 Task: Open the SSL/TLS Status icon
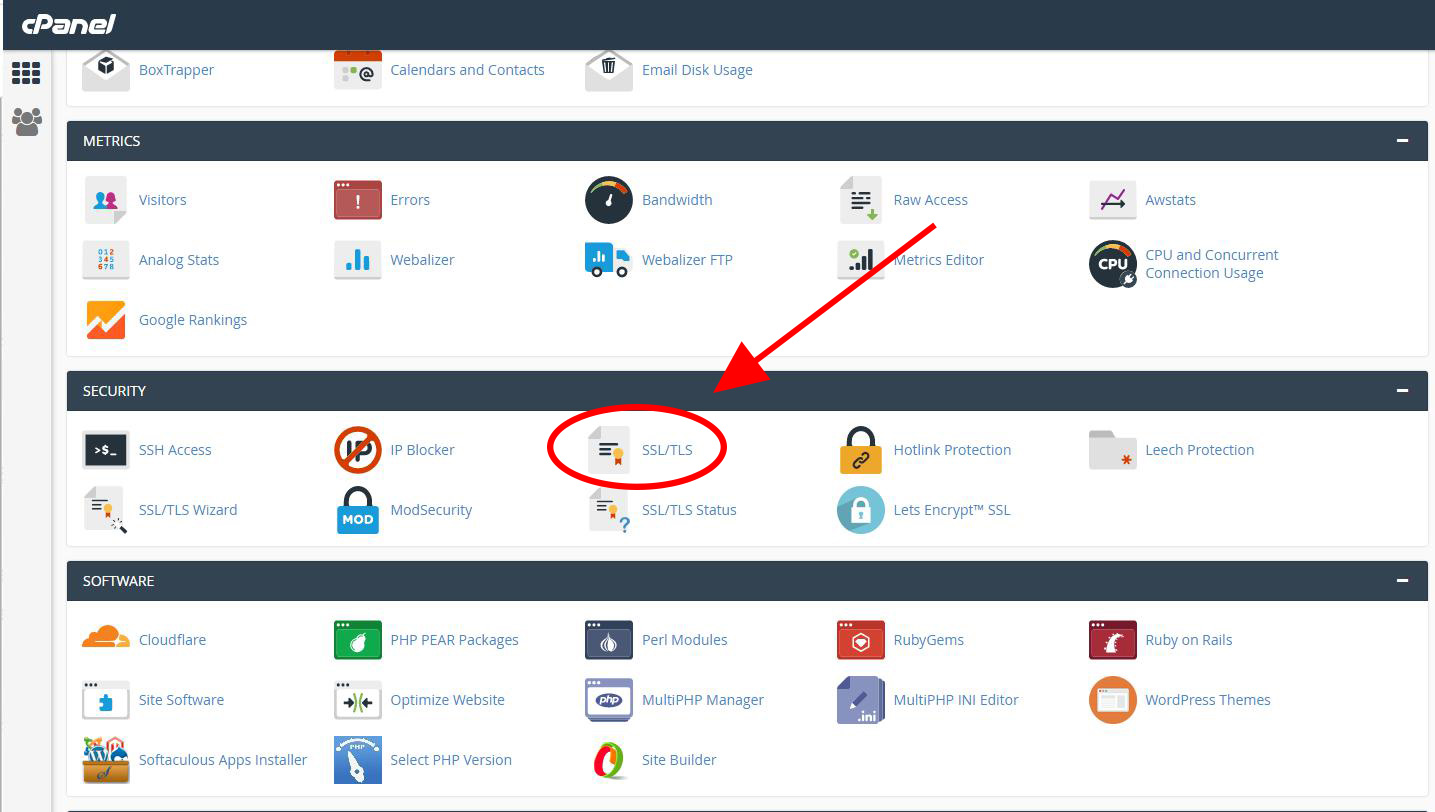[x=609, y=510]
